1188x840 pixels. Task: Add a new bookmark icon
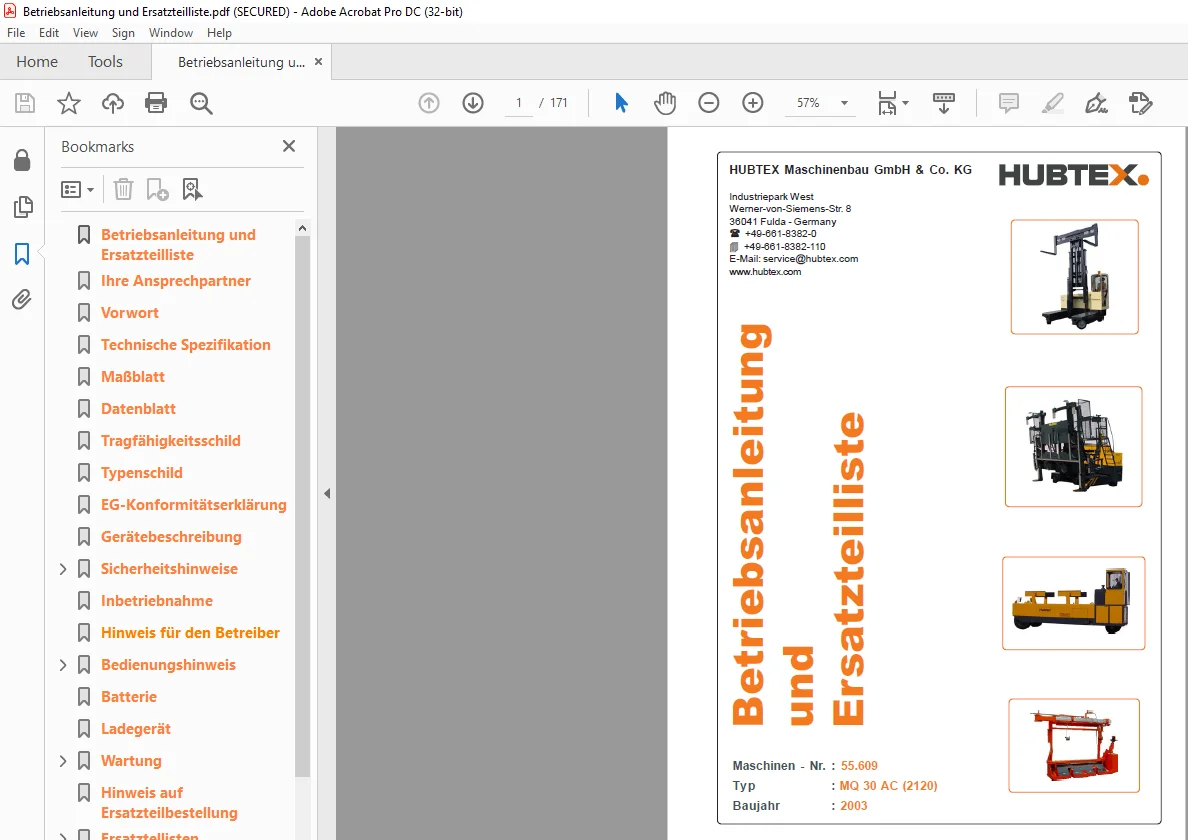[x=157, y=189]
